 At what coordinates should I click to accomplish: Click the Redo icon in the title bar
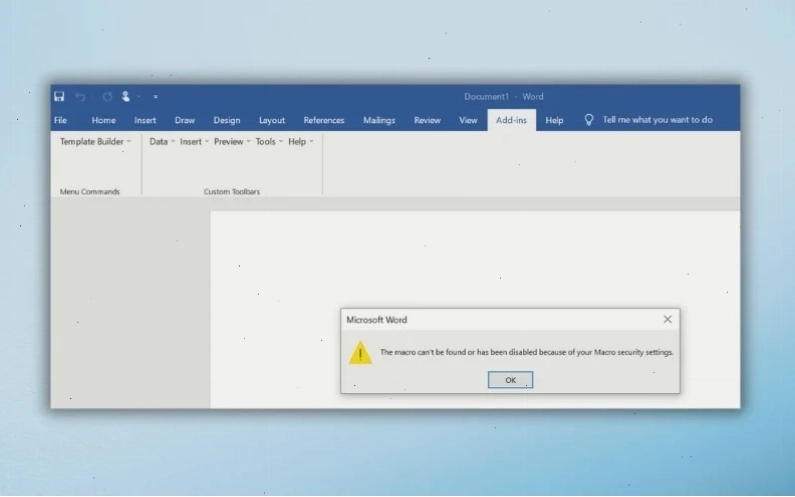click(107, 96)
